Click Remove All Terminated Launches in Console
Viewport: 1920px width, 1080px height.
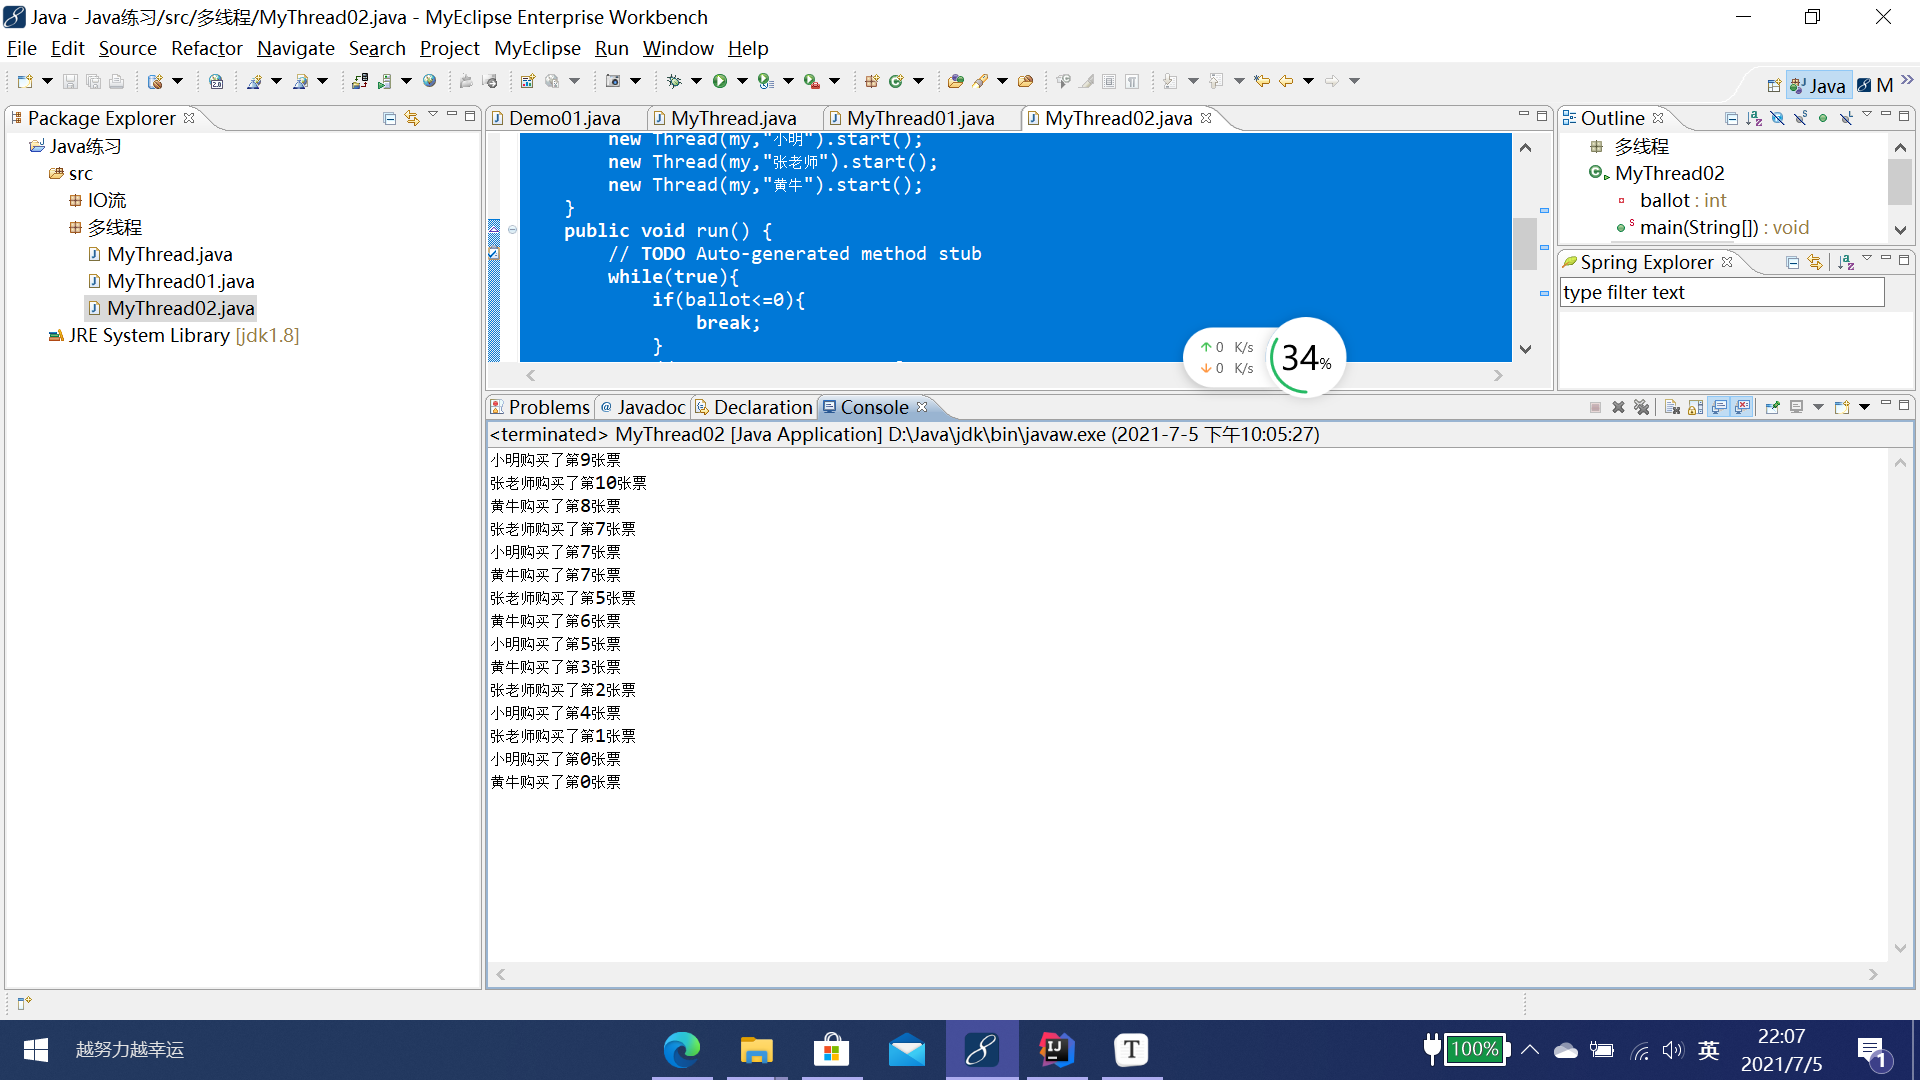(1641, 407)
